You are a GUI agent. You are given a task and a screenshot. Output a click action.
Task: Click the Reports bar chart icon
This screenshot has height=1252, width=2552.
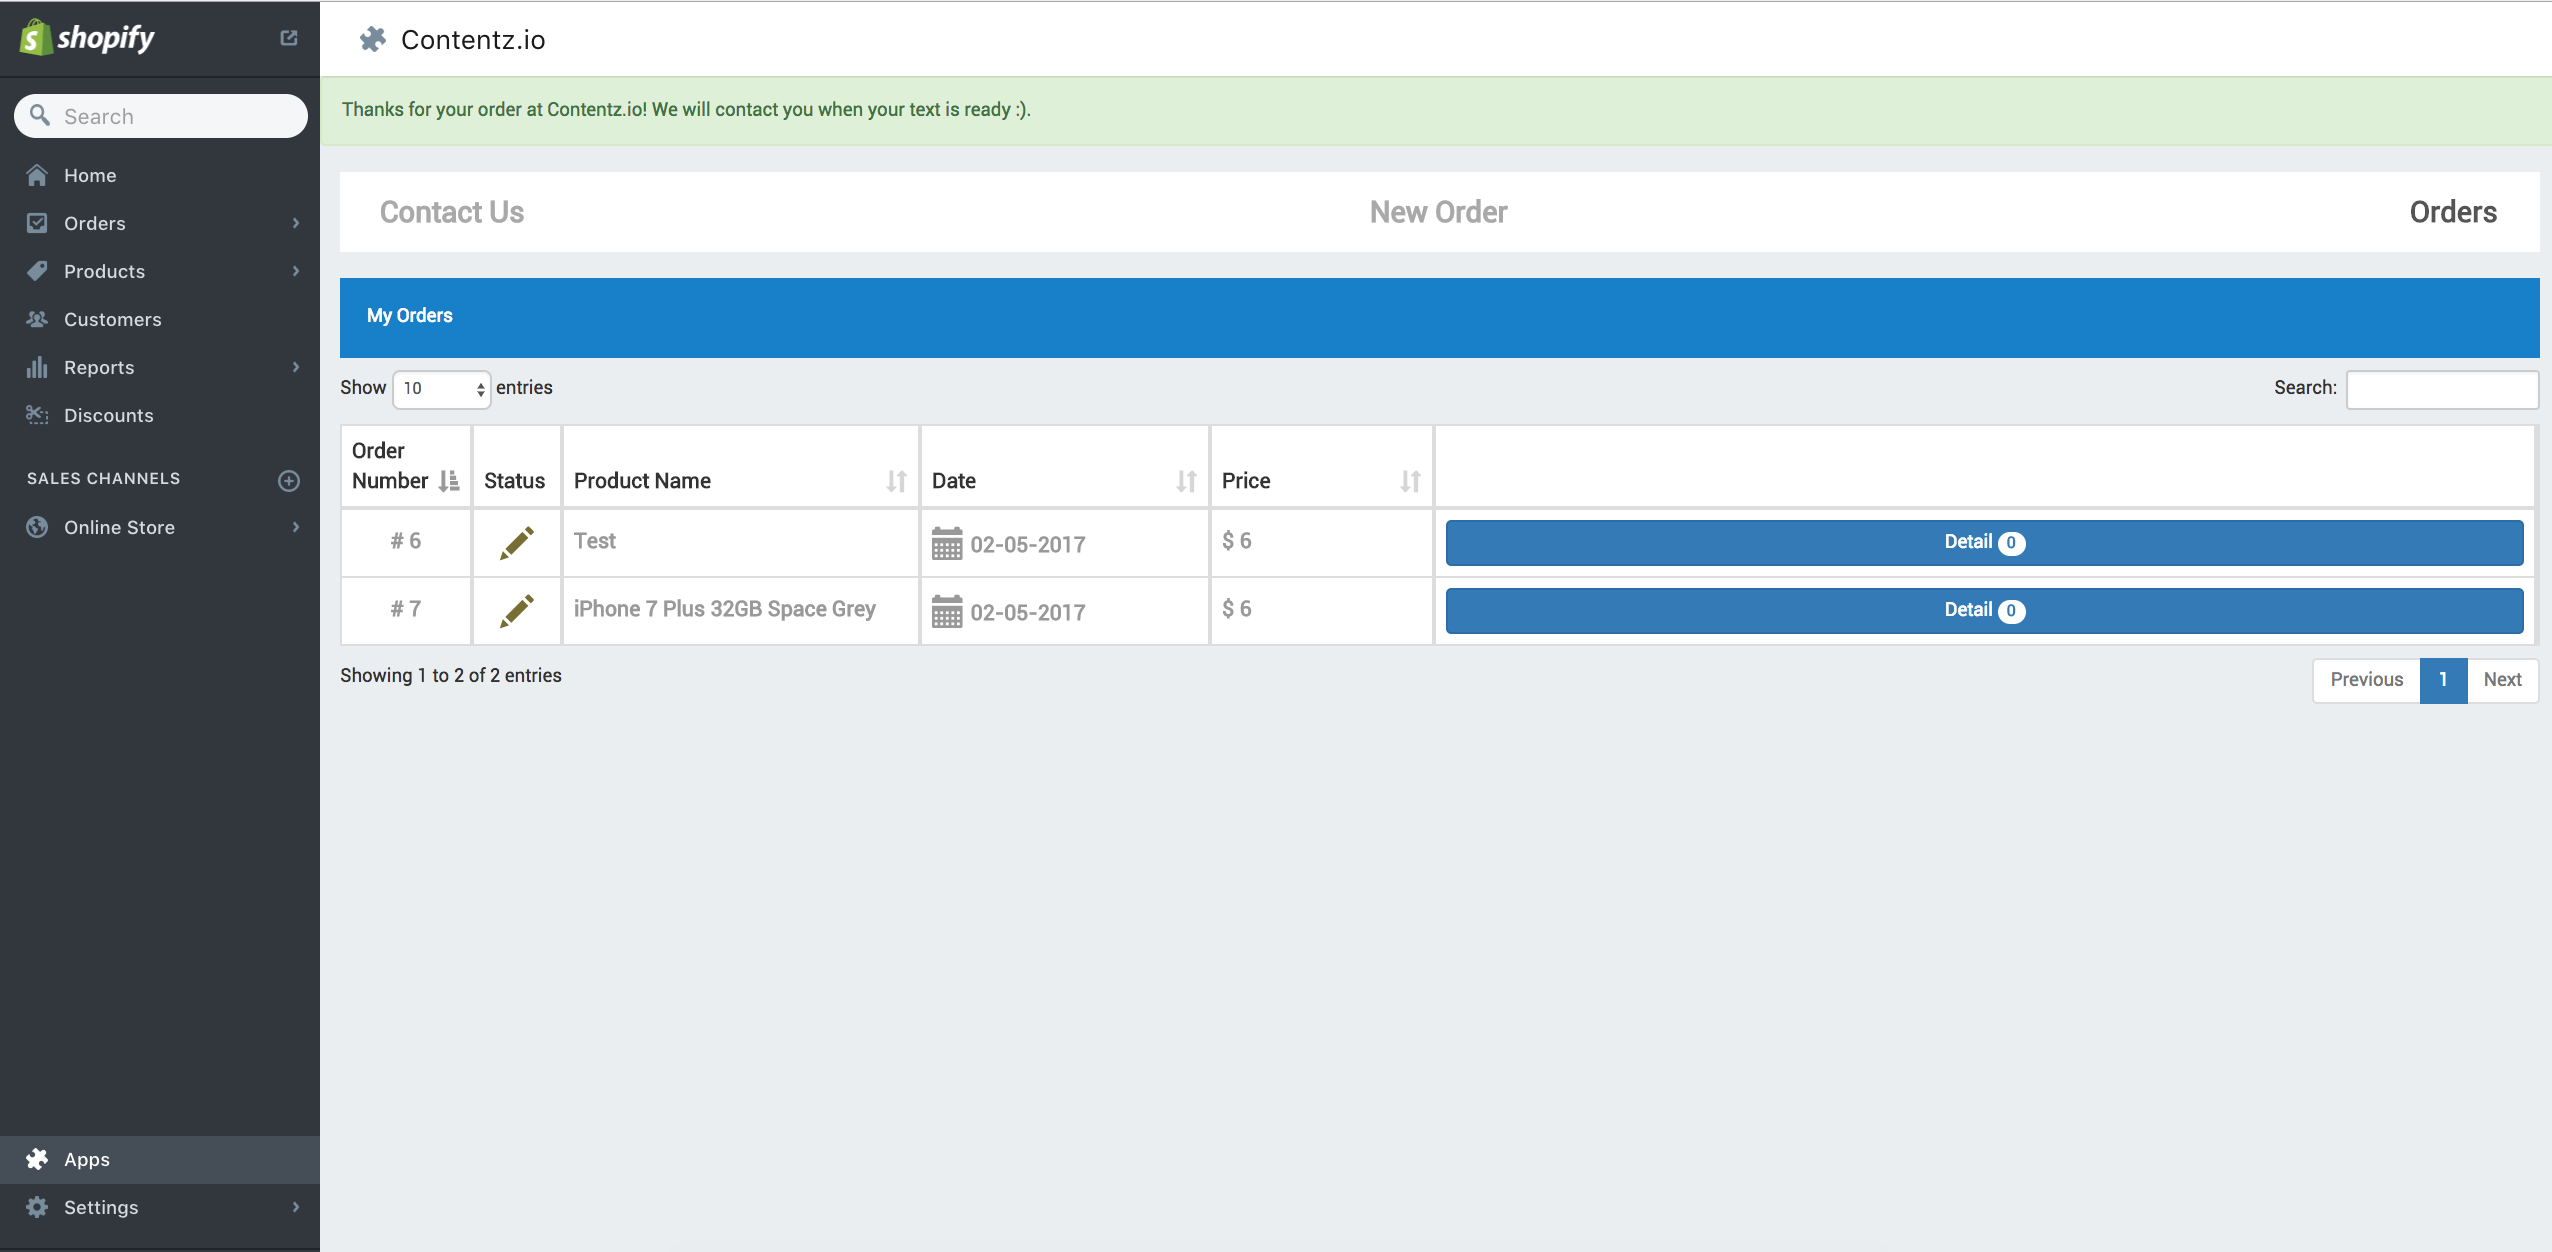37,367
